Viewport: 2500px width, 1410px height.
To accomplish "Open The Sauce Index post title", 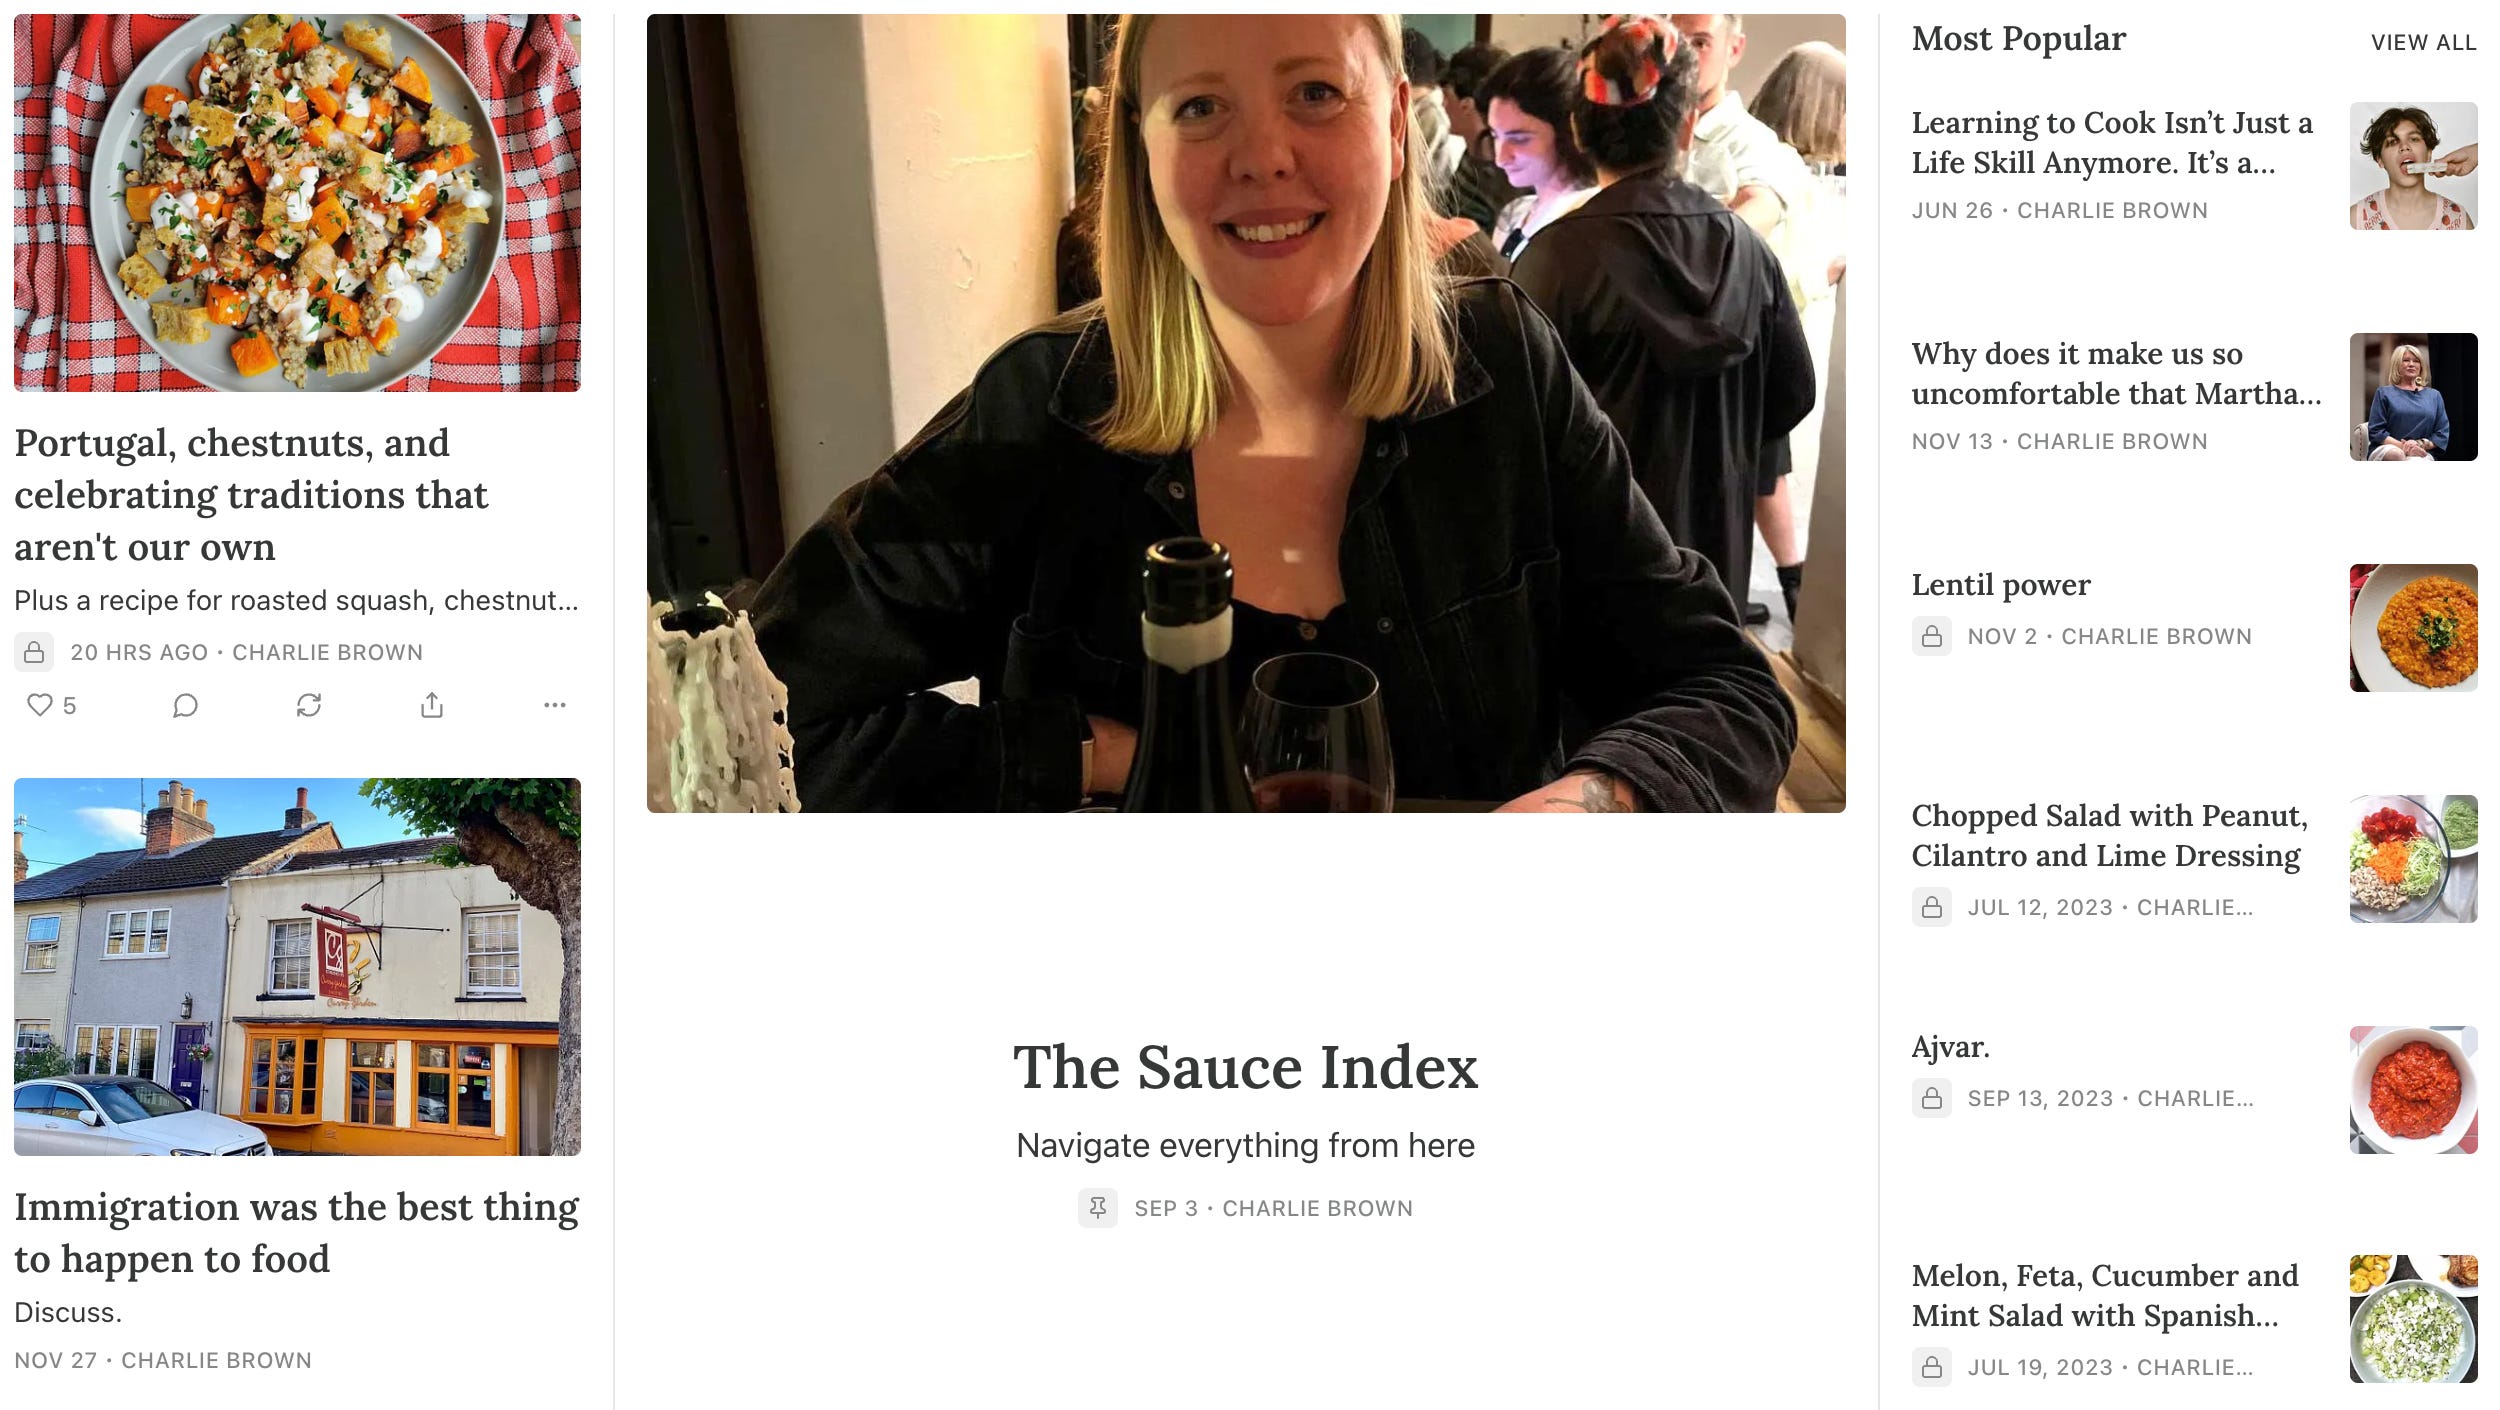I will click(x=1246, y=1067).
